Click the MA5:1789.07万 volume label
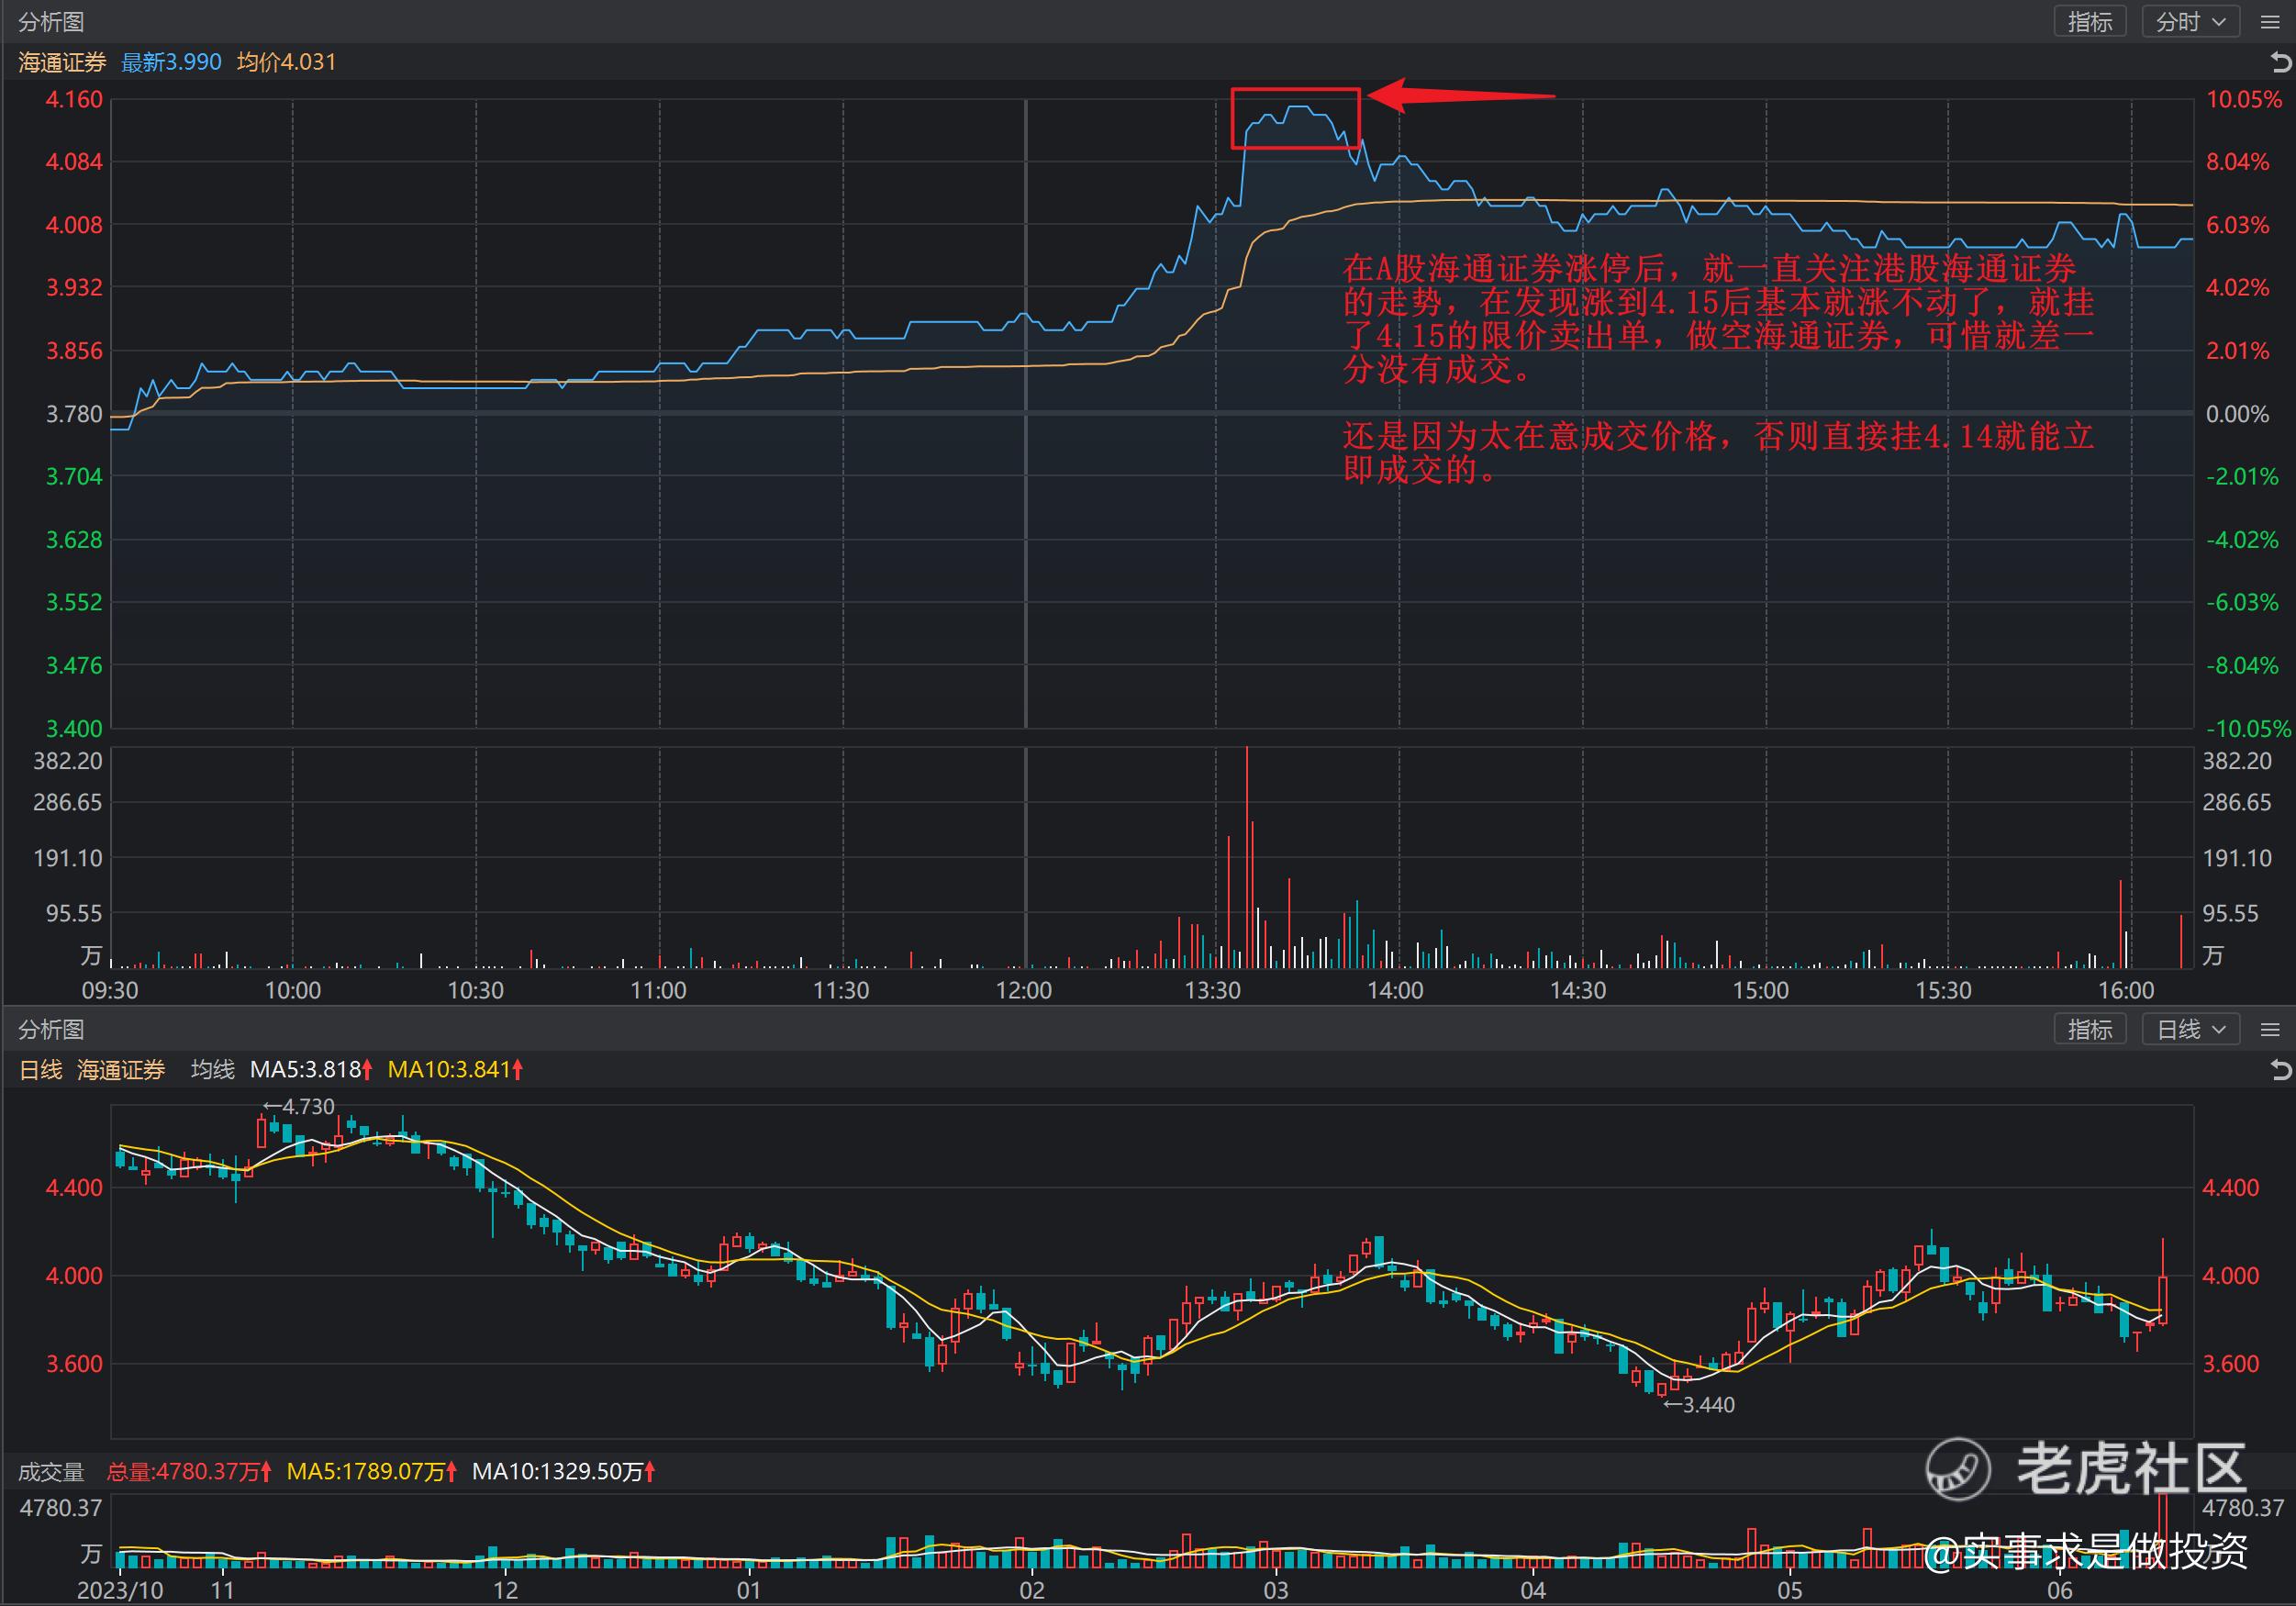2296x1606 pixels. [372, 1472]
